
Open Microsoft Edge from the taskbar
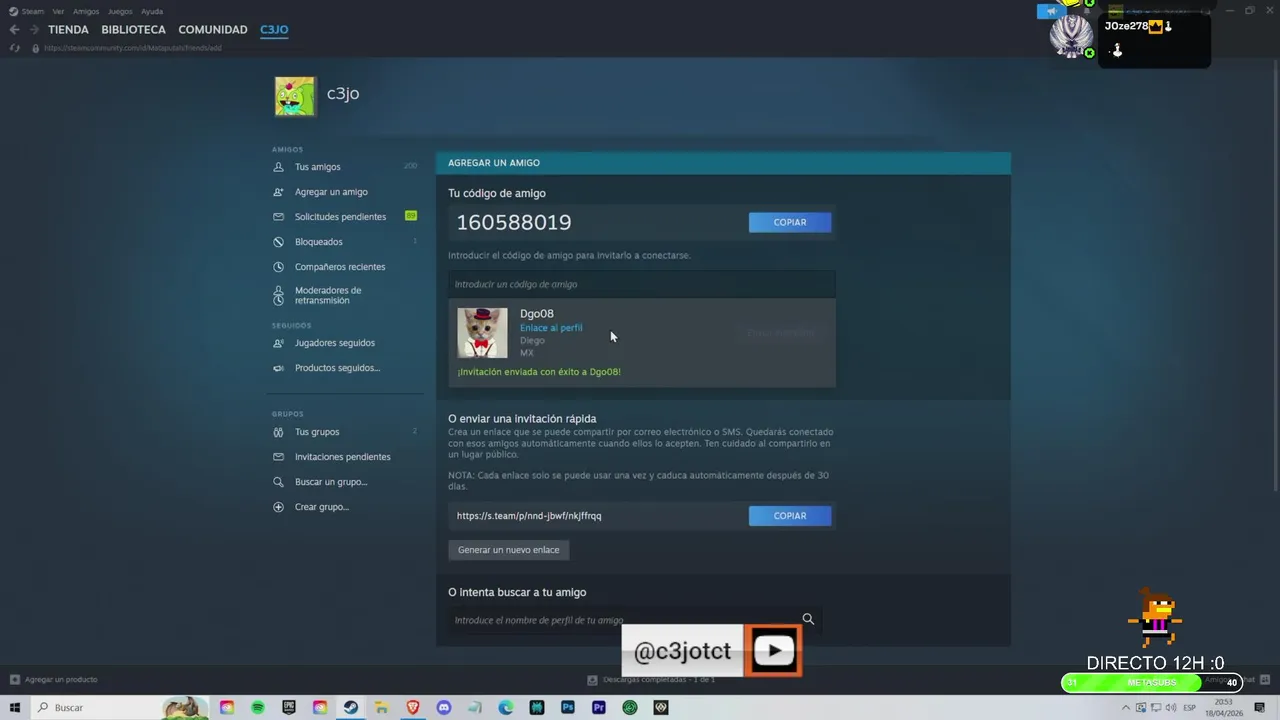tap(506, 708)
